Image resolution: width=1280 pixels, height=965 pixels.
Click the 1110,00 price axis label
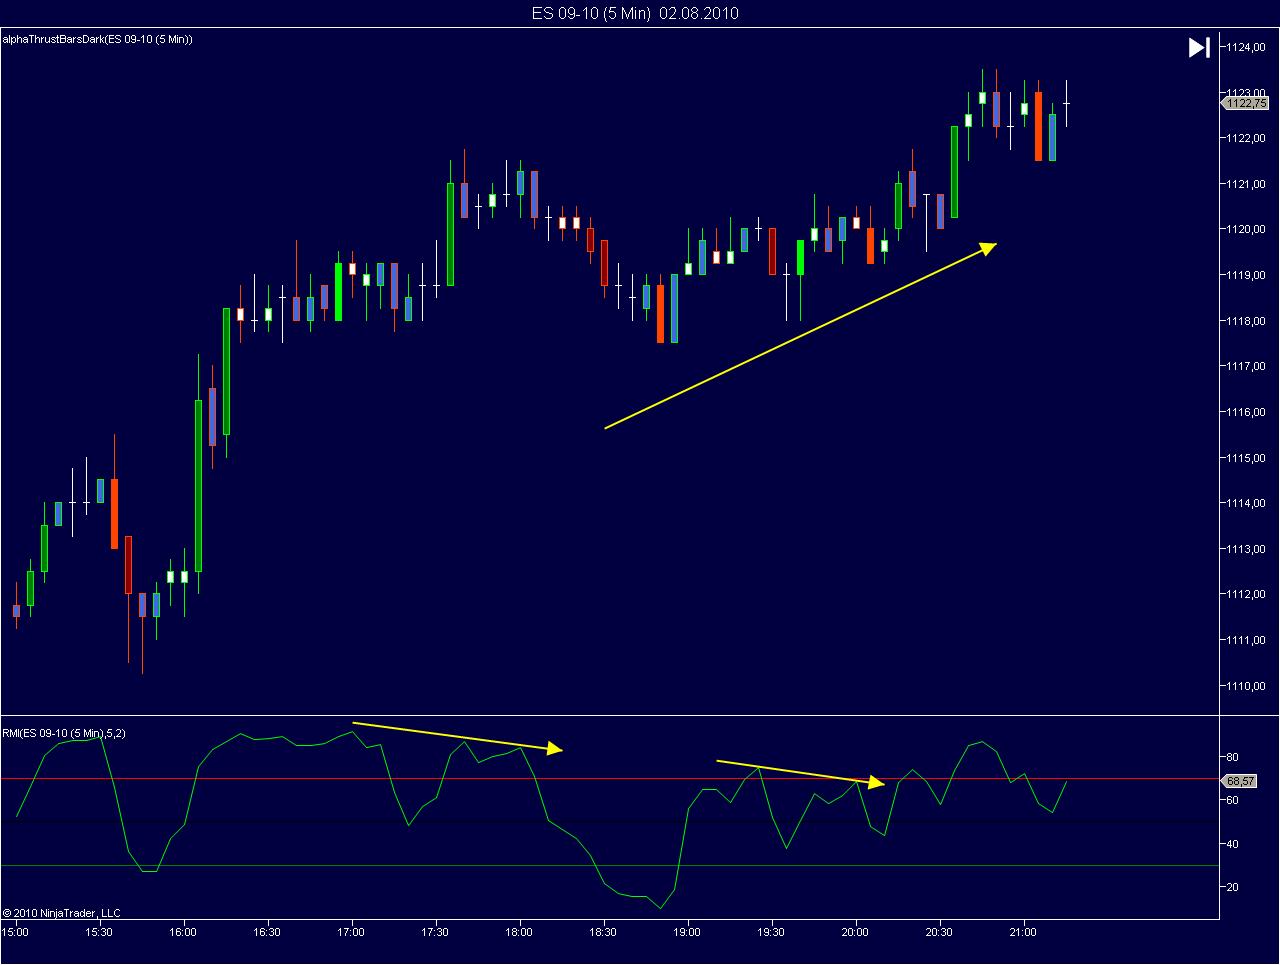[x=1247, y=686]
